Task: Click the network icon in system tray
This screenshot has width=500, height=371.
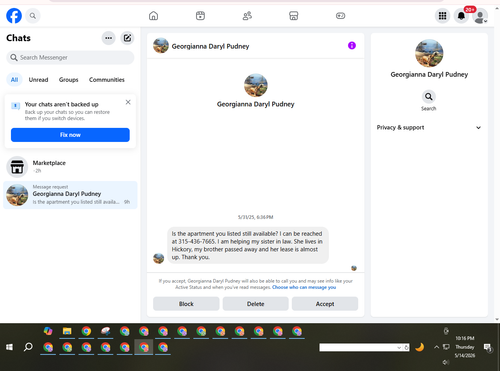Action: tap(446, 347)
